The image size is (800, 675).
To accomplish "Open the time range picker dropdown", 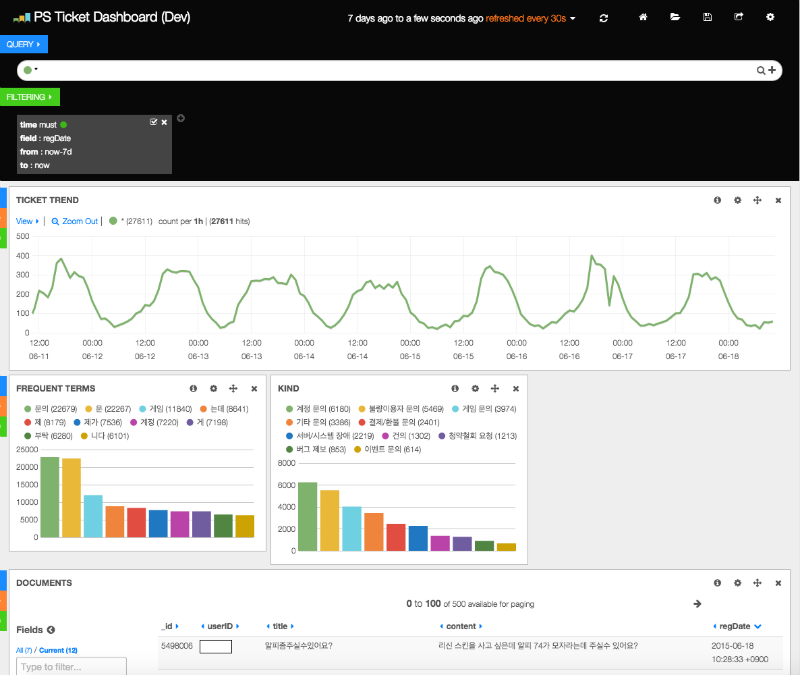I will click(x=460, y=19).
